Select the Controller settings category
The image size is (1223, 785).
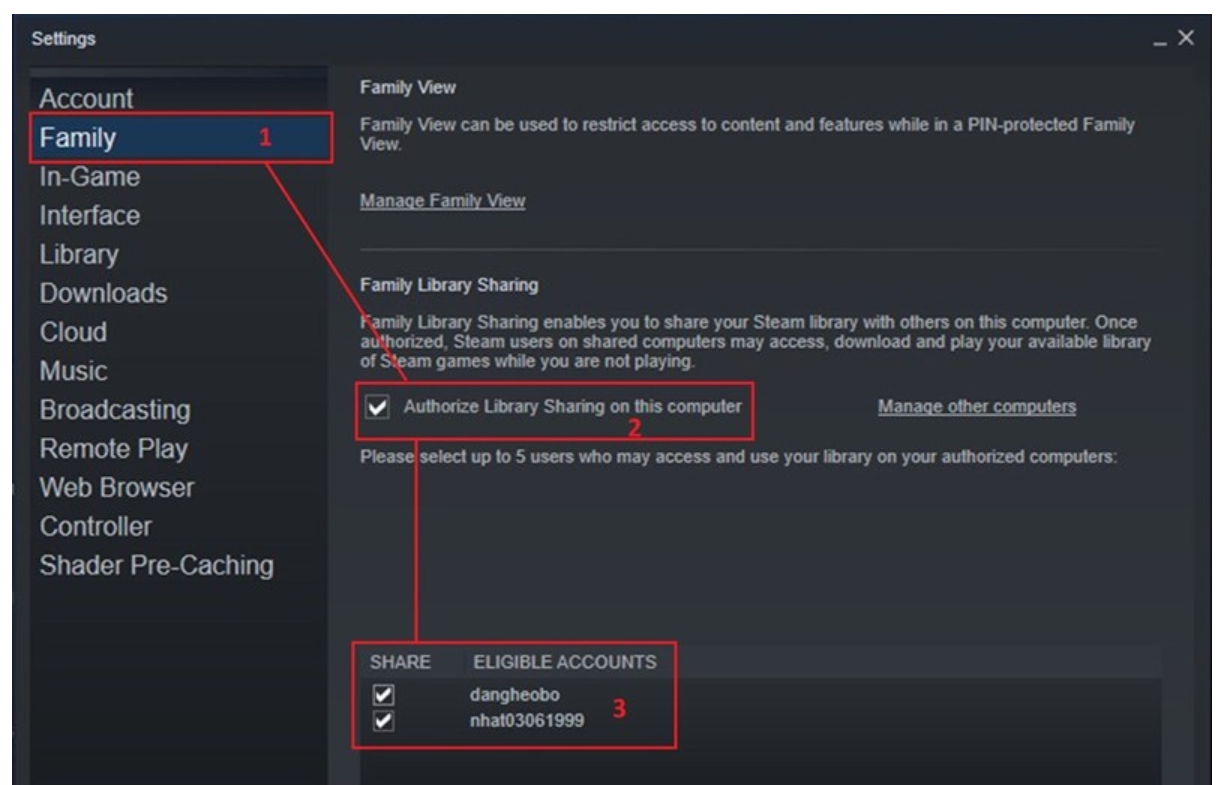coord(95,526)
